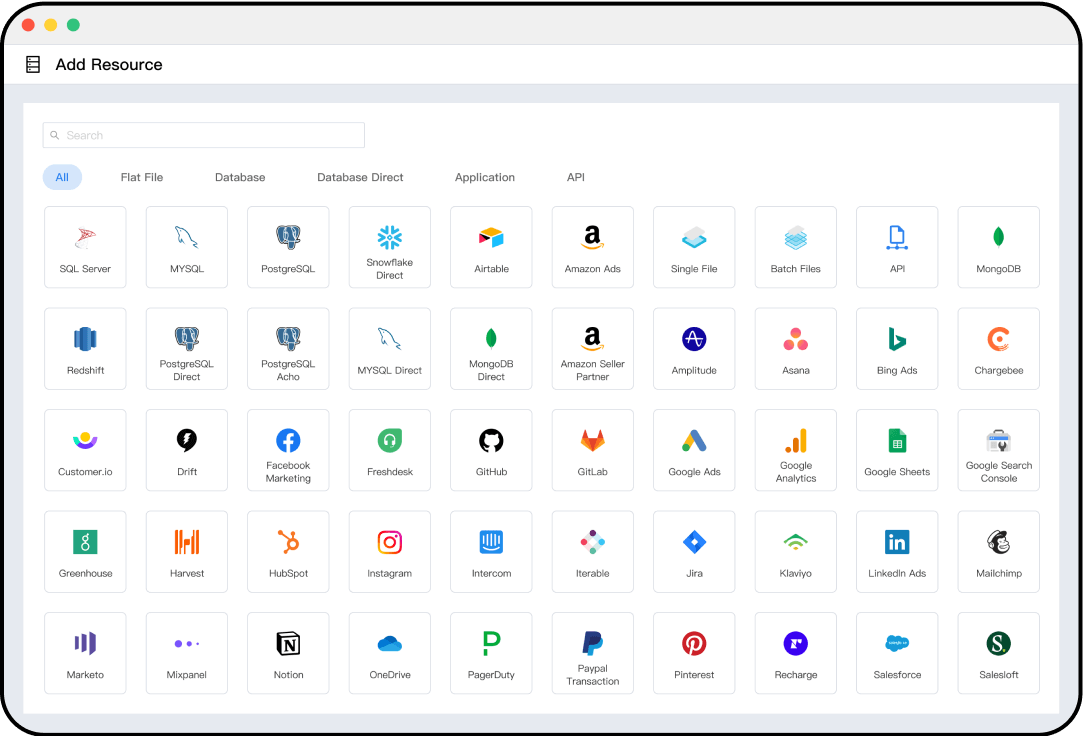This screenshot has width=1083, height=736.
Task: Choose the Redshift data source
Action: coord(85,348)
